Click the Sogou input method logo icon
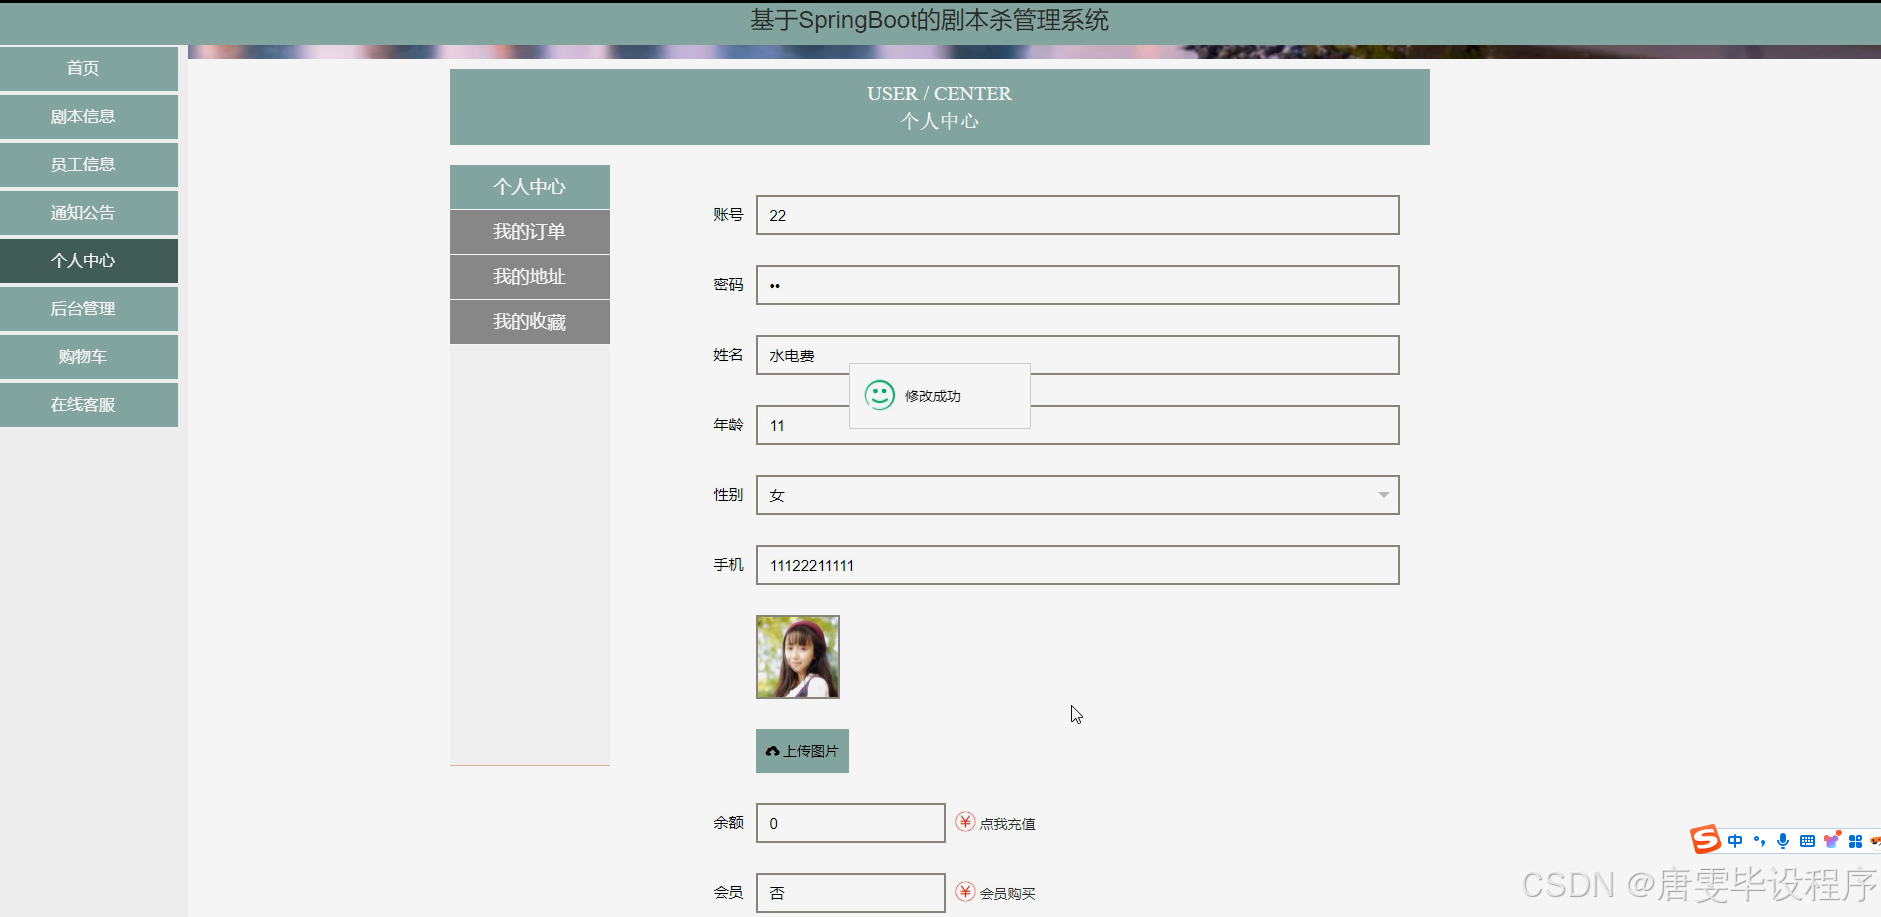The width and height of the screenshot is (1881, 917). pos(1706,839)
